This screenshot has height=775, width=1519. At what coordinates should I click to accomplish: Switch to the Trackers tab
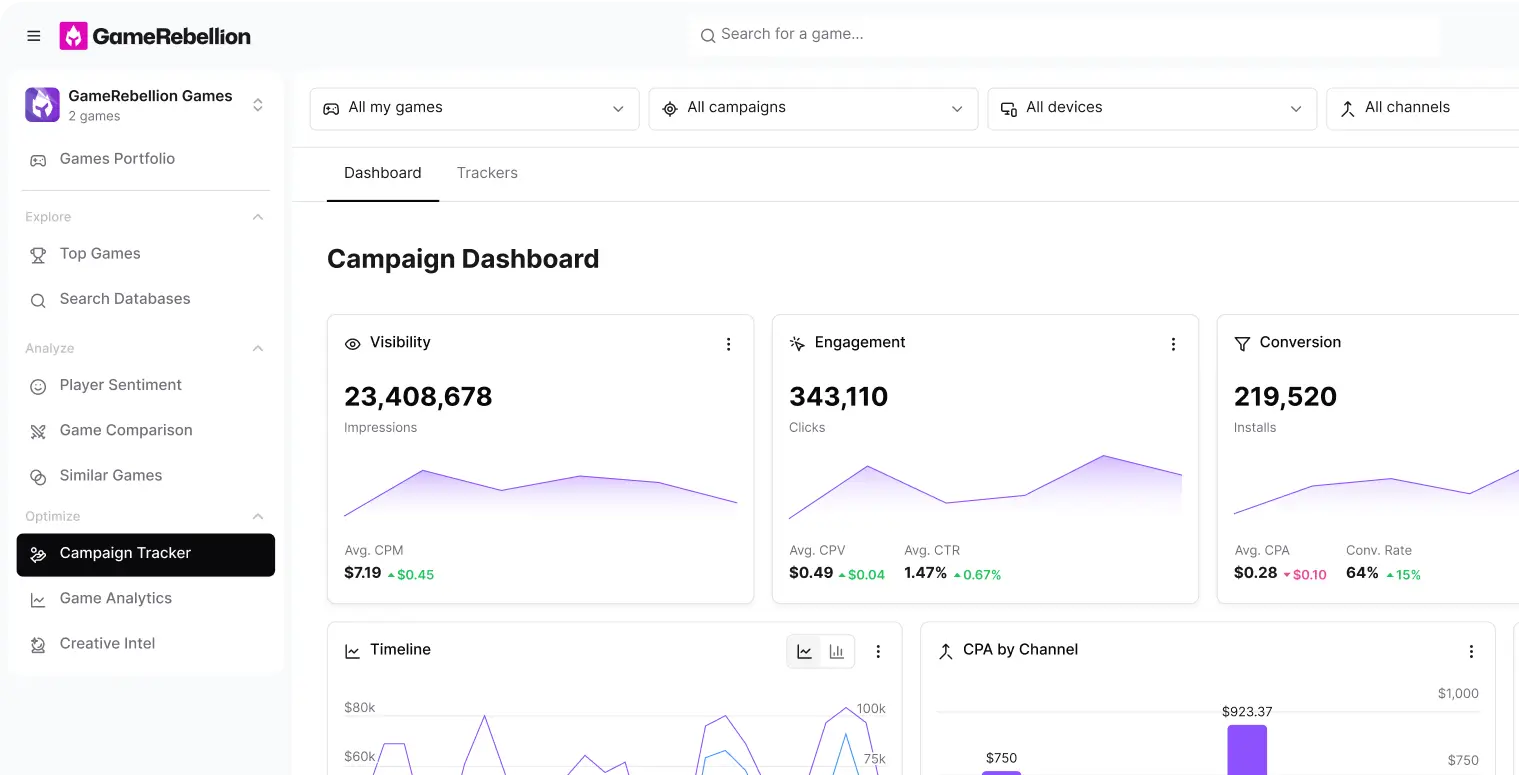pos(487,173)
